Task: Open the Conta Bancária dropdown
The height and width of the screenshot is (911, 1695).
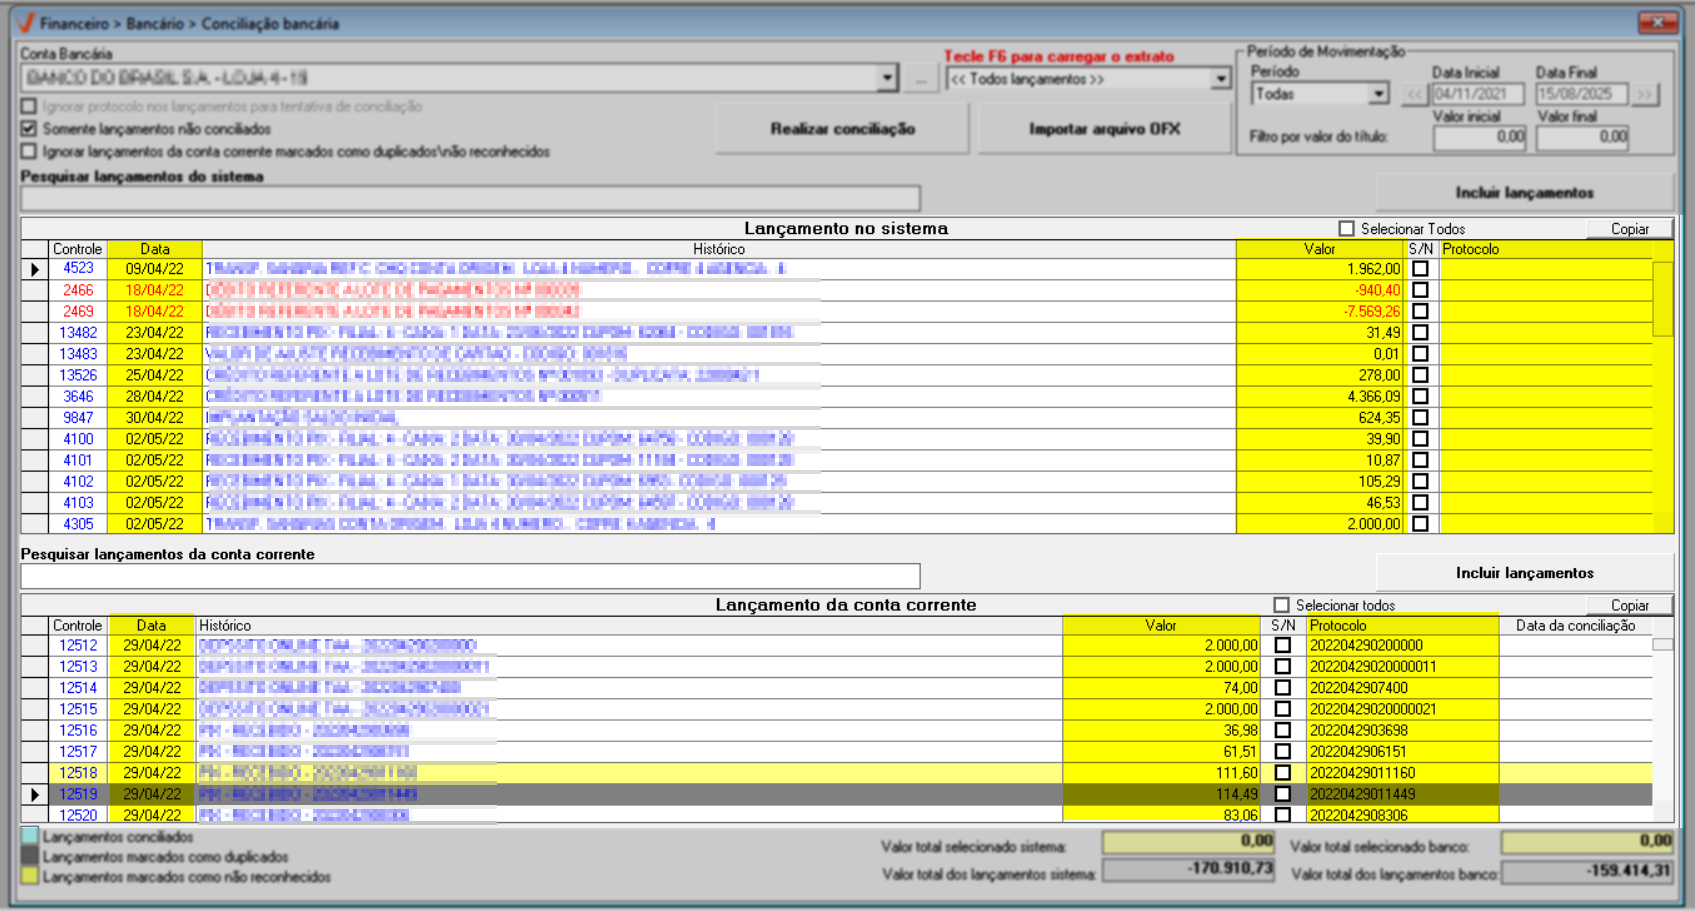Action: pos(886,78)
